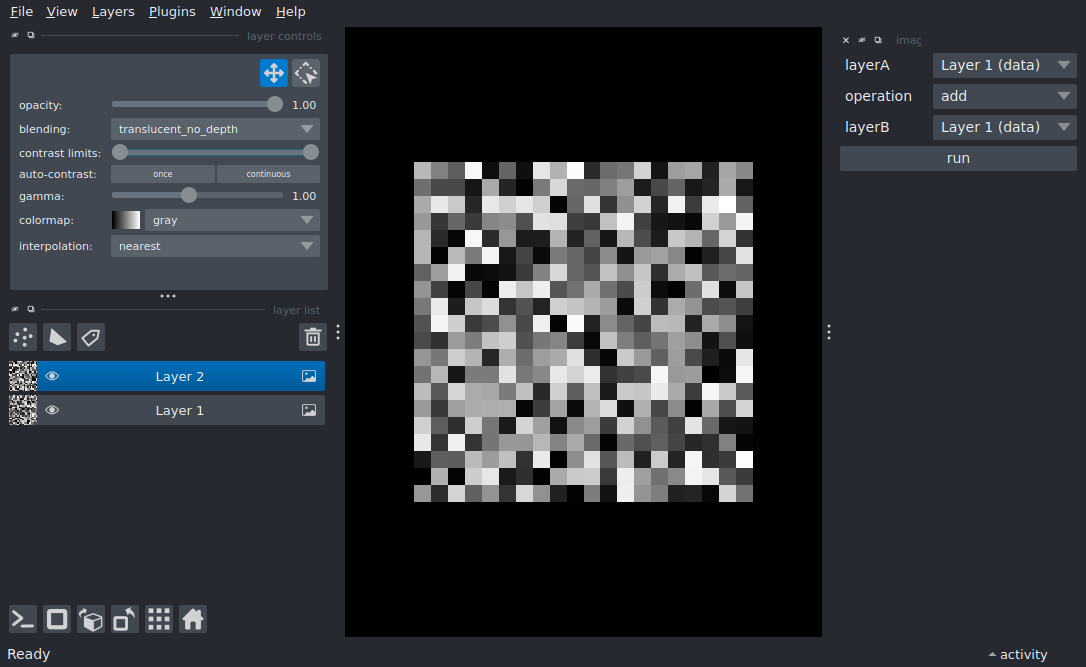Select the Layer 1 thumbnail
1086x667 pixels.
[x=23, y=410]
